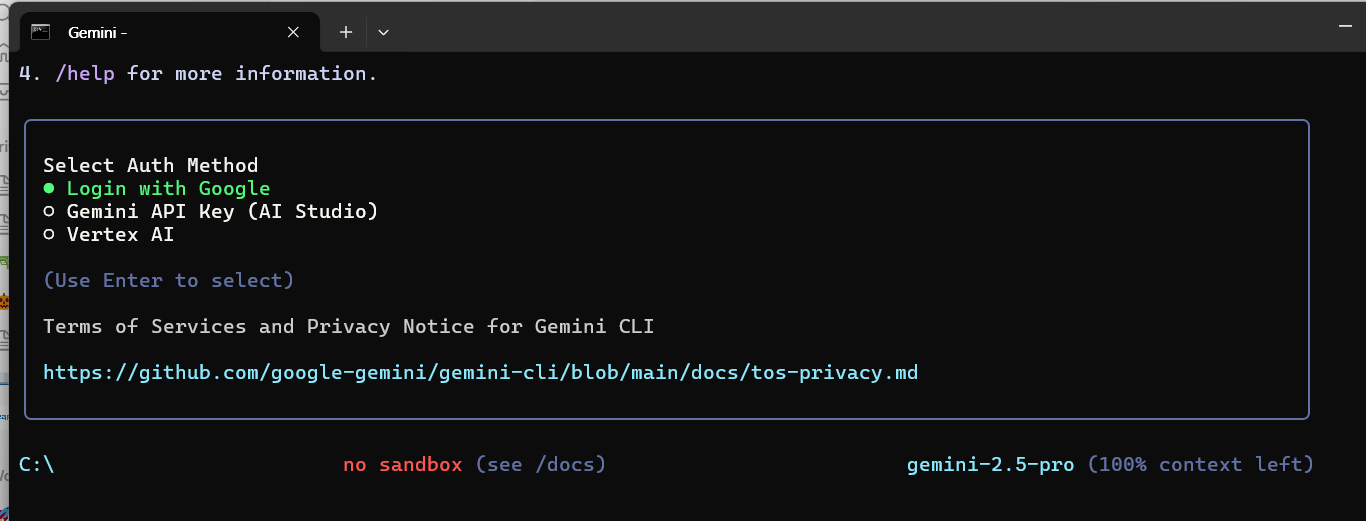Click the gemini-2.5-pro model name
Screen dimensions: 1366x521
click(x=991, y=464)
